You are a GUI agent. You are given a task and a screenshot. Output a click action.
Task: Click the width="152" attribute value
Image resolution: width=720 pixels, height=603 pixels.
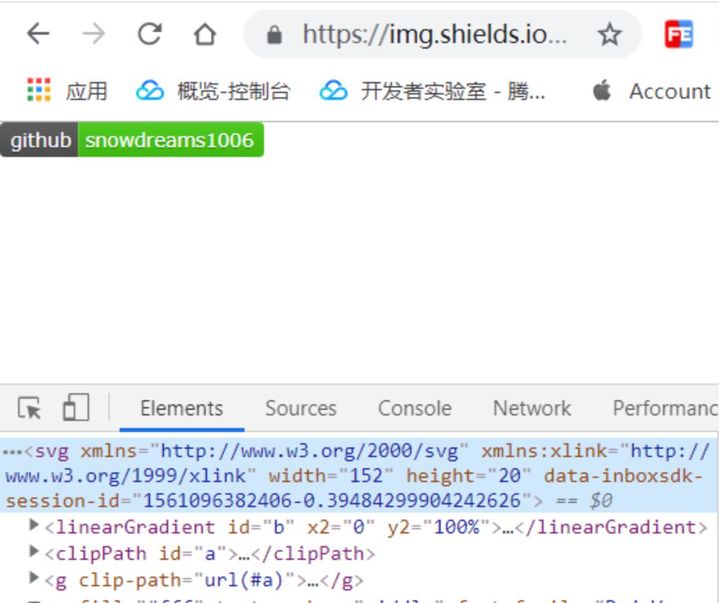(366, 476)
